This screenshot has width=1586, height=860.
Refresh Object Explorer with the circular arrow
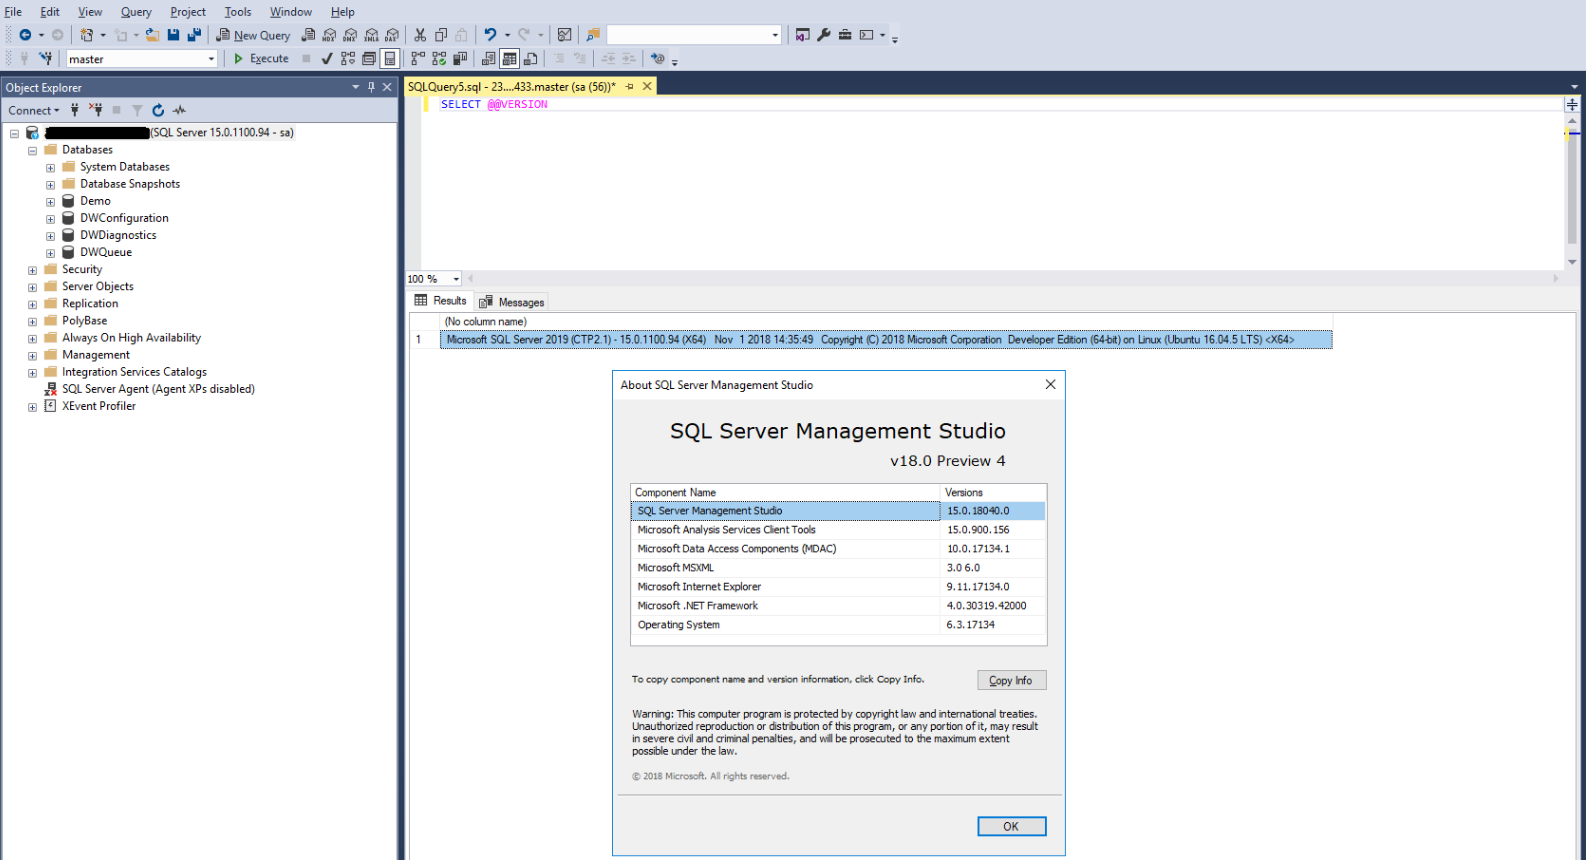[x=158, y=110]
